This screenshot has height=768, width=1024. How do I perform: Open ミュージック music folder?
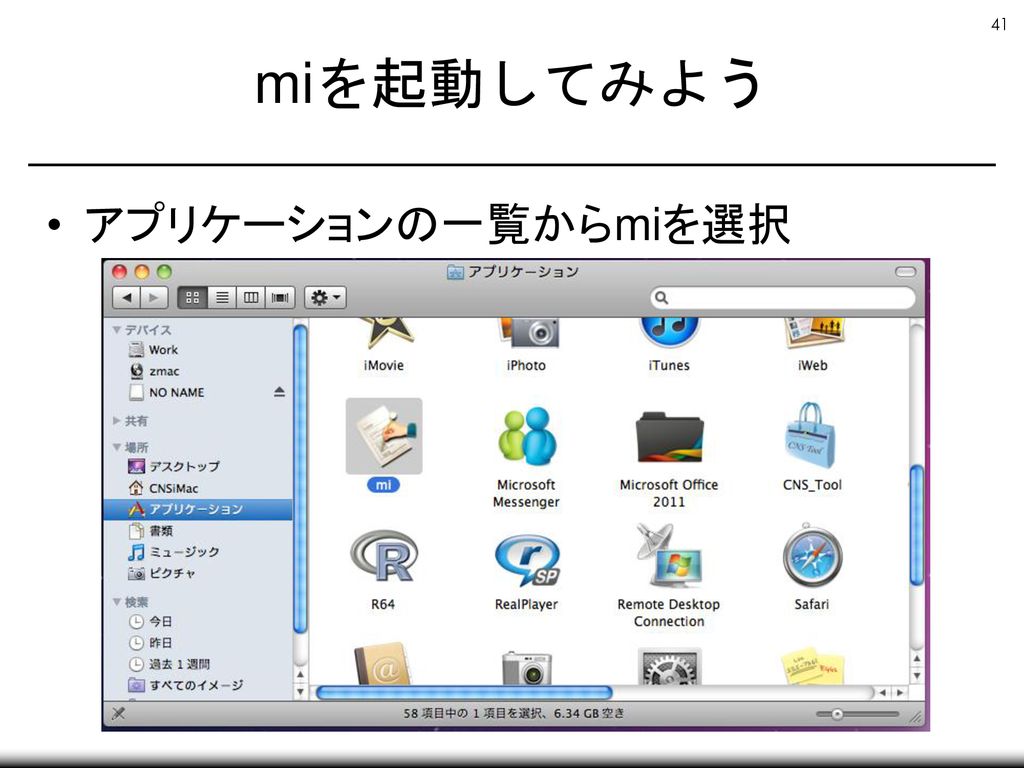[197, 552]
